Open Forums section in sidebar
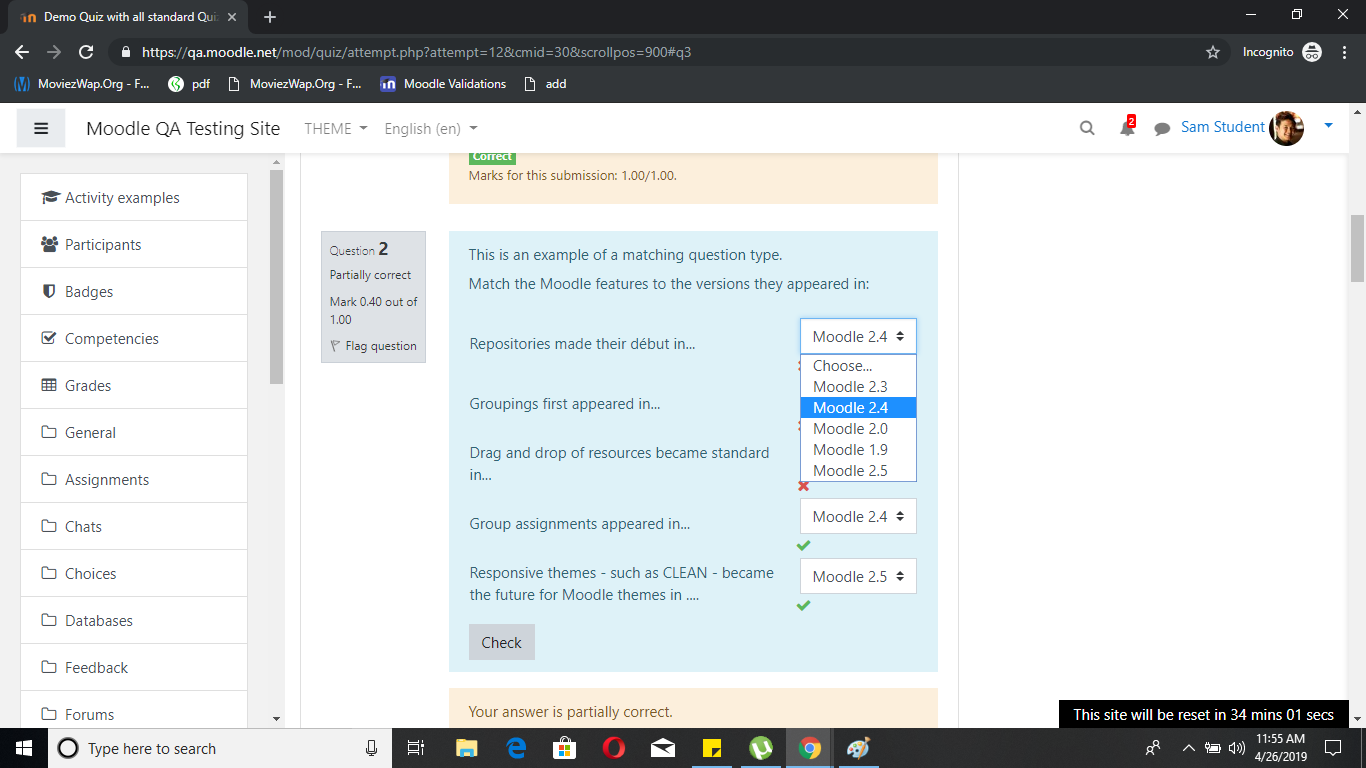 134,715
